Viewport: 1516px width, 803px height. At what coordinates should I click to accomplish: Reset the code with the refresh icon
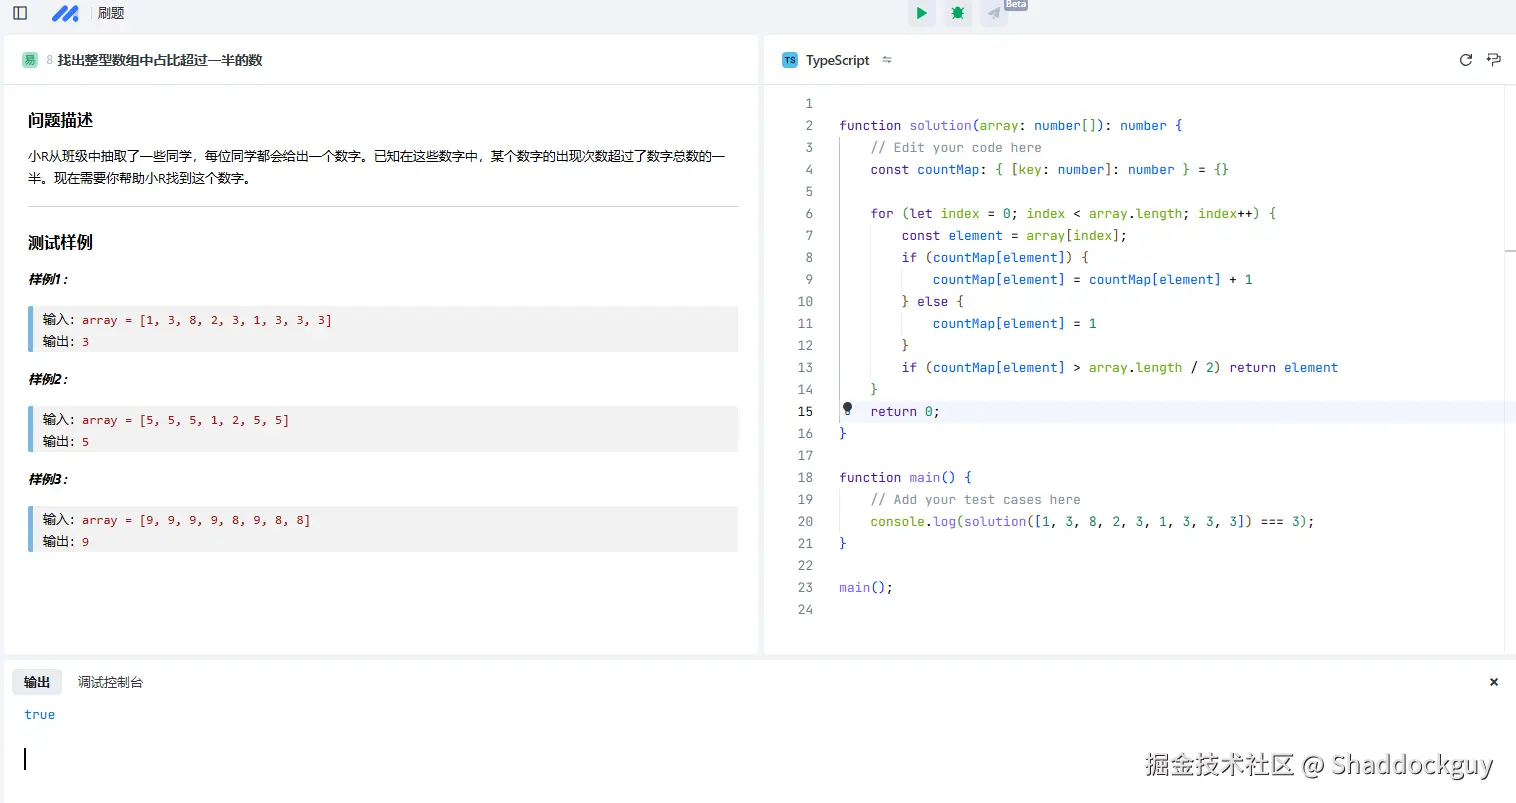1466,60
